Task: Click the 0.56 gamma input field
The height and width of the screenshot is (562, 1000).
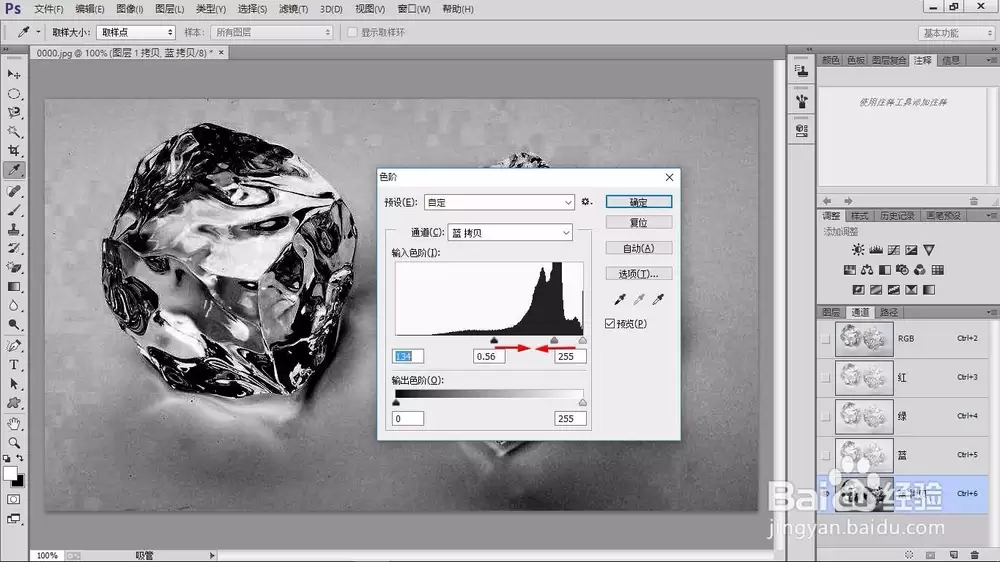Action: 489,357
